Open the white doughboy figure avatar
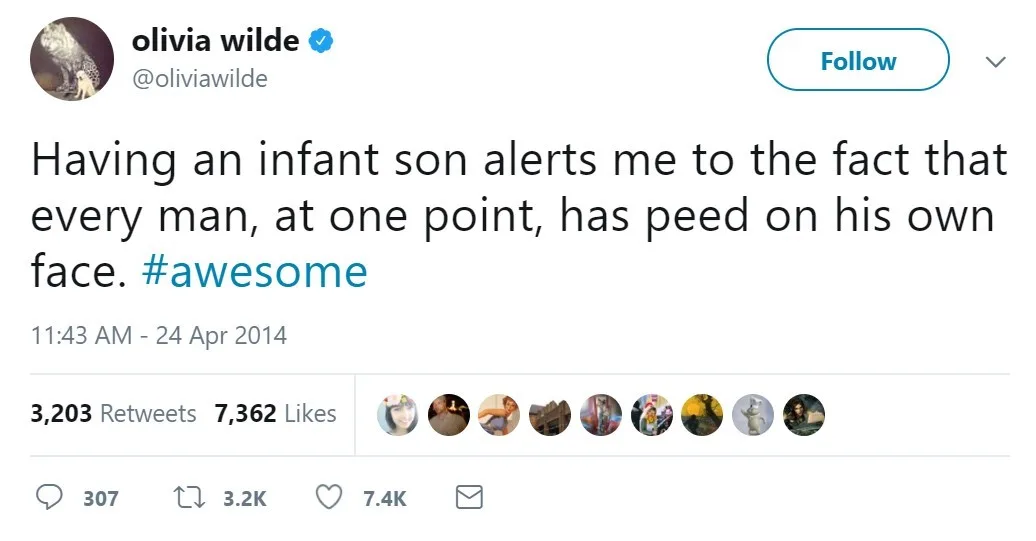The height and width of the screenshot is (541, 1036). pyautogui.click(x=753, y=415)
